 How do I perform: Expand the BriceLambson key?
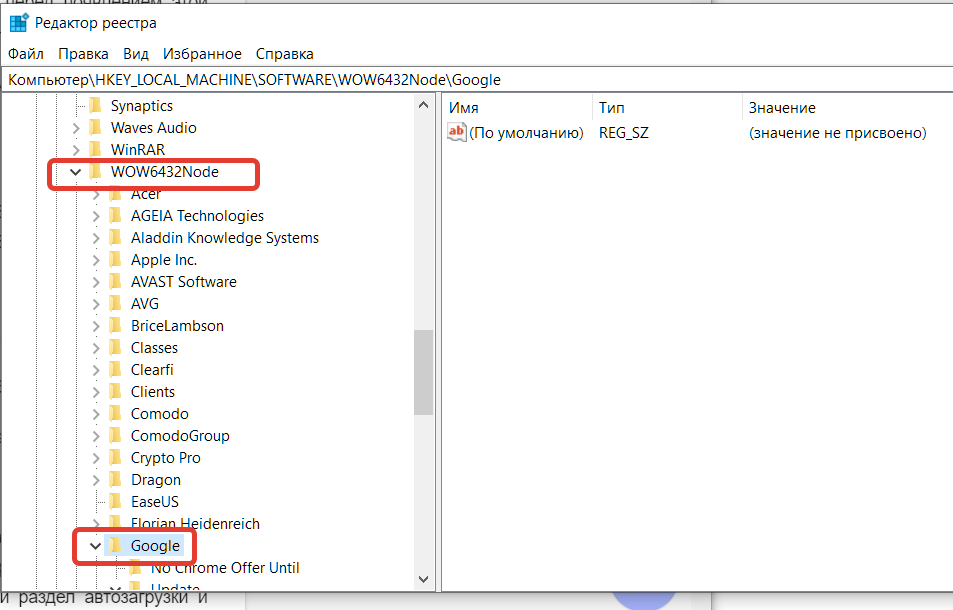(96, 326)
